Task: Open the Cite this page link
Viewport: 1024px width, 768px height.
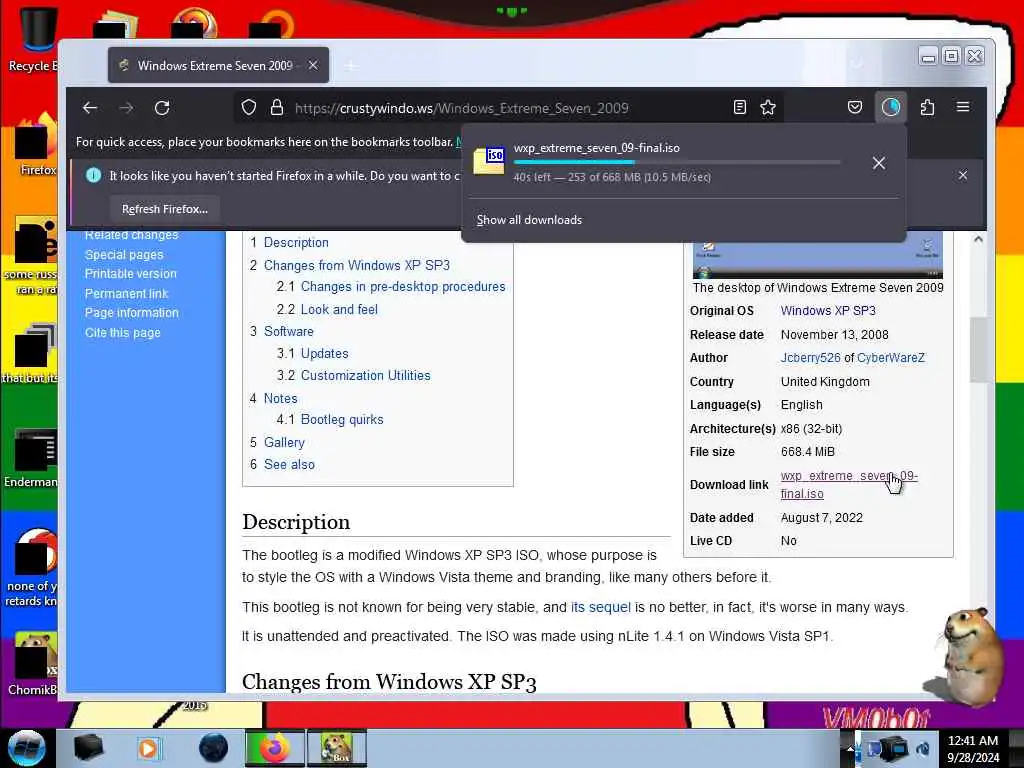Action: click(x=122, y=332)
